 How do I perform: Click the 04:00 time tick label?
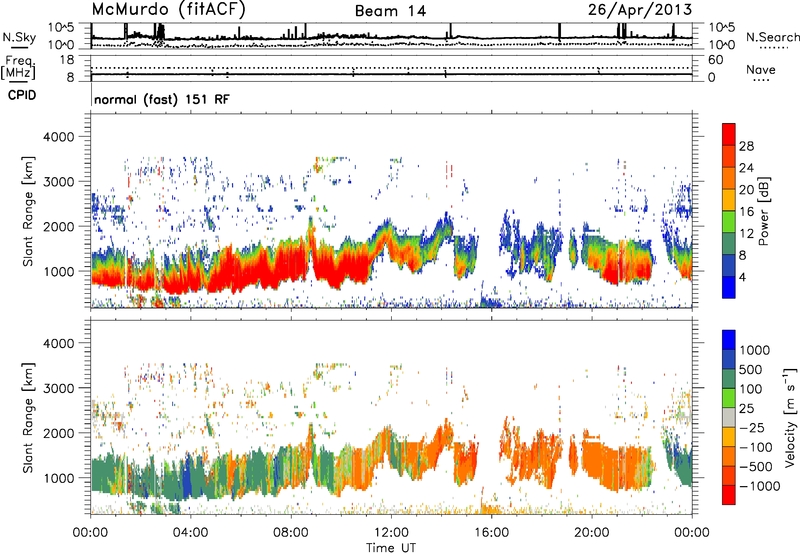pos(190,533)
